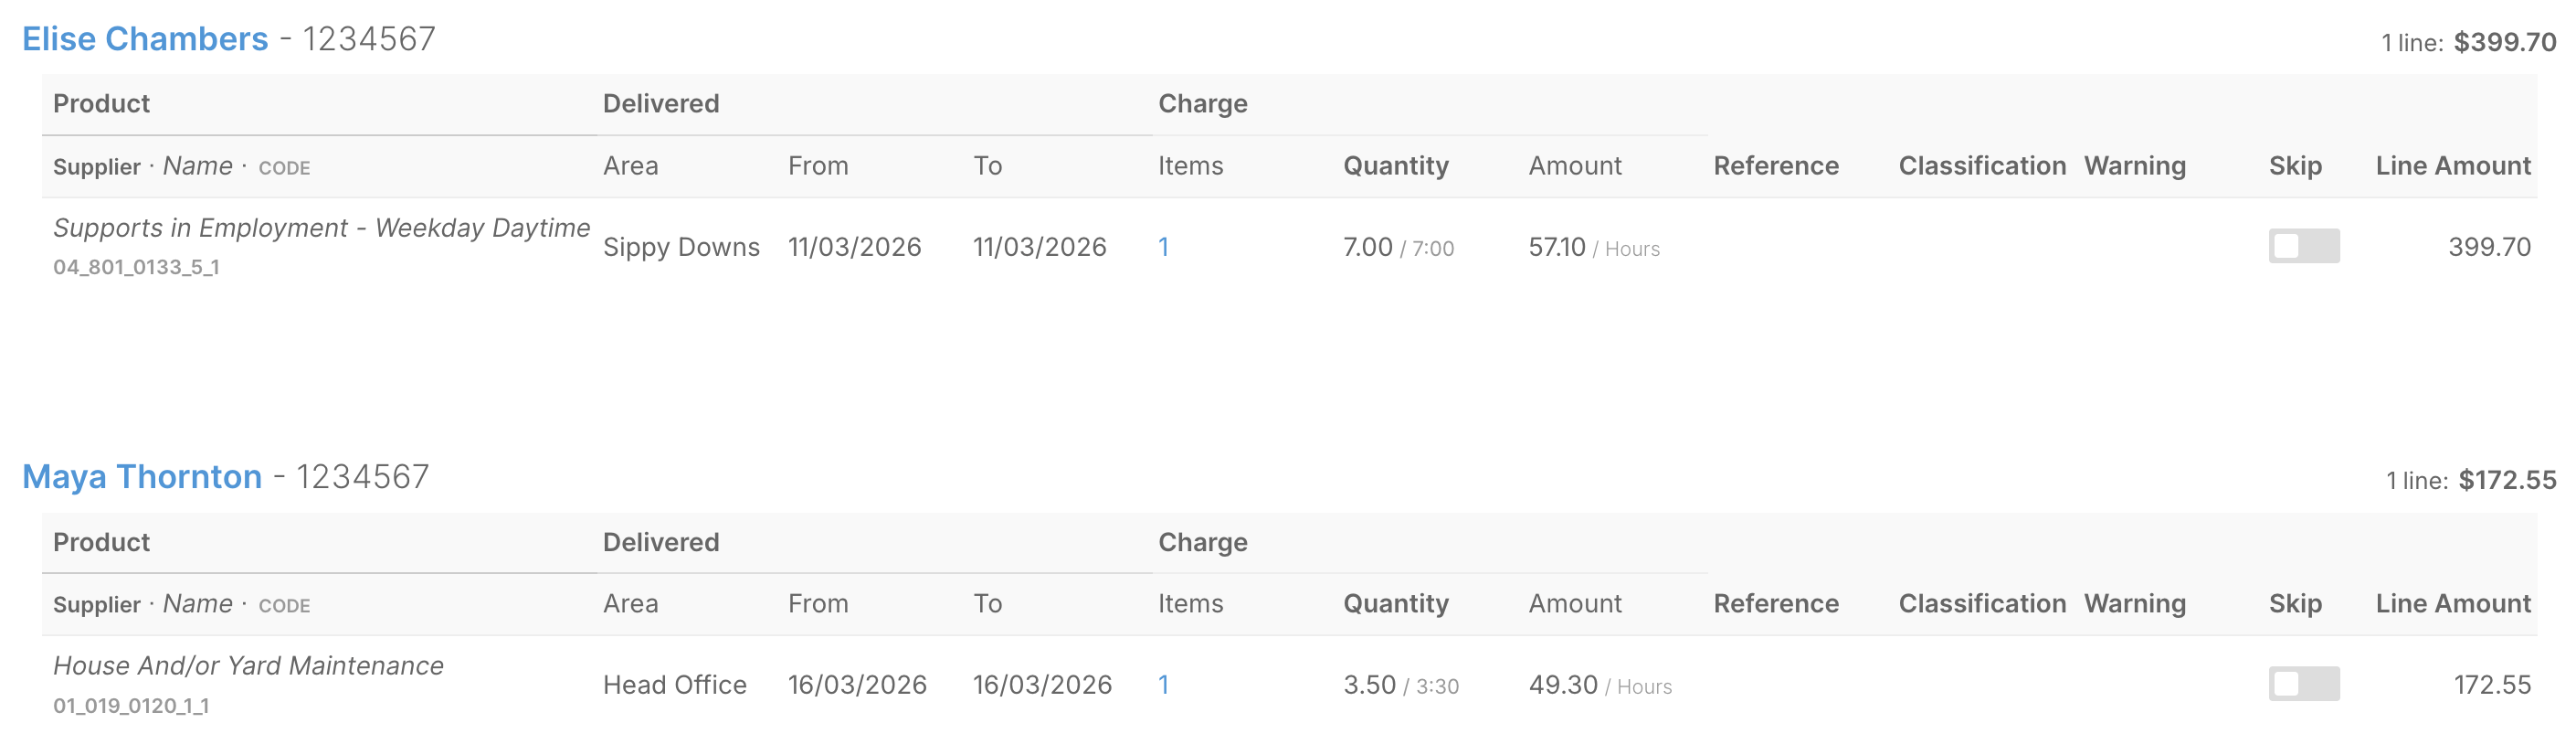The image size is (2576, 755).
Task: Toggle the Skip switch for the 399.70 line
Action: pos(2303,246)
